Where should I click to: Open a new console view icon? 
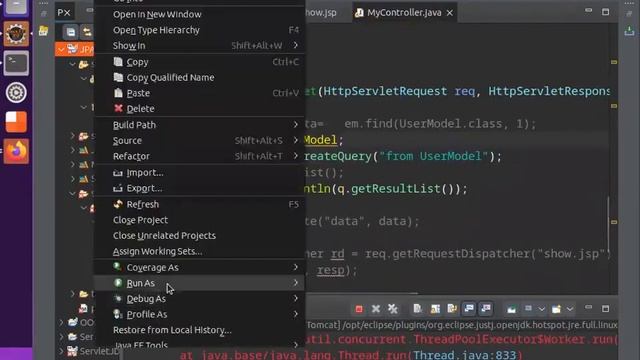coord(556,309)
